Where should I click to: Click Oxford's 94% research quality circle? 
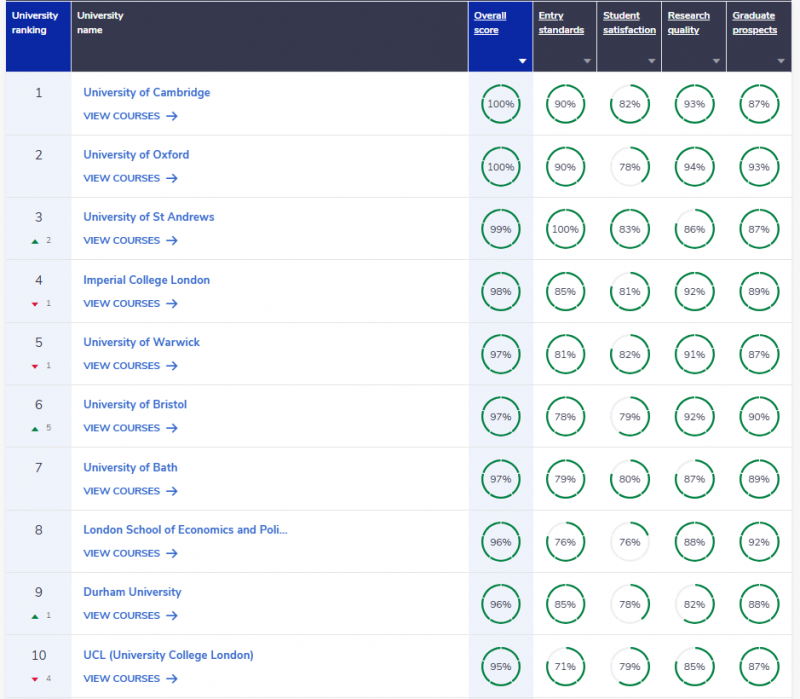694,167
